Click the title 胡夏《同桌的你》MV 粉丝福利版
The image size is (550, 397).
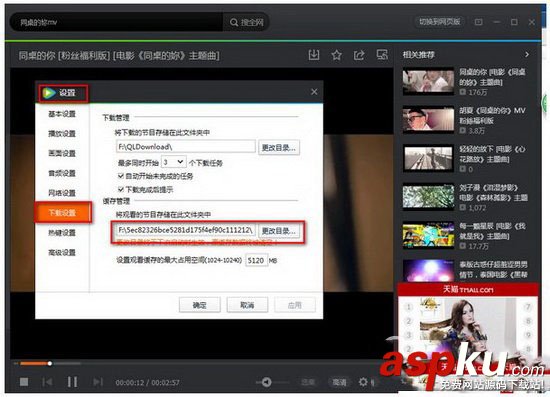492,115
